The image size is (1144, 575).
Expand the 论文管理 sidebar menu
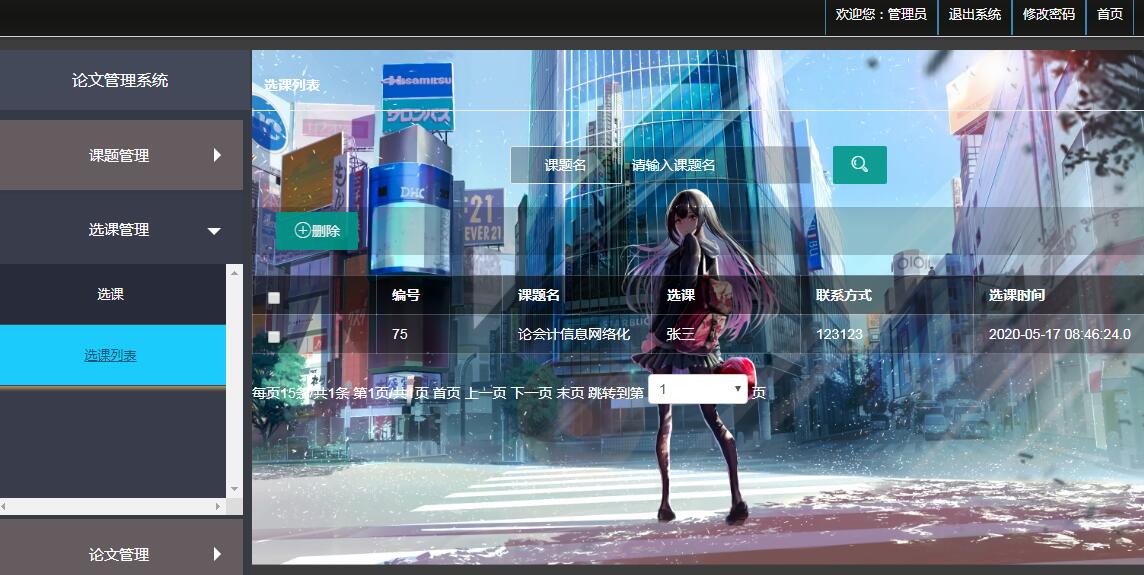[x=121, y=554]
